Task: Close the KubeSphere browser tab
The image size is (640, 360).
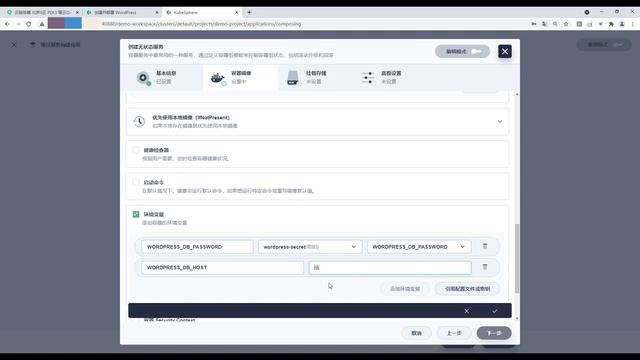Action: (x=236, y=13)
